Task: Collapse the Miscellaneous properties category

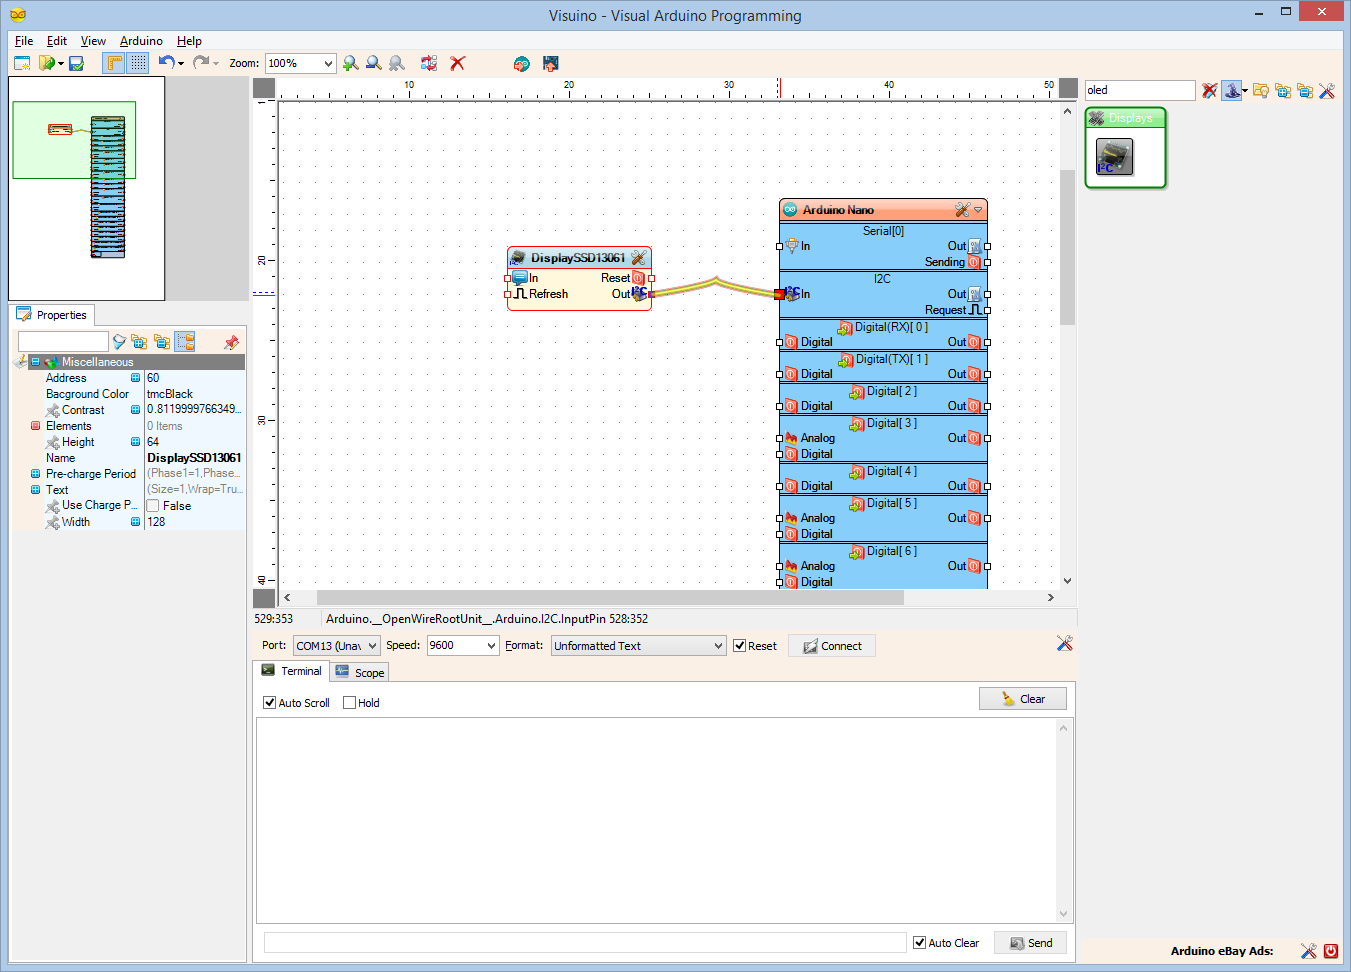Action: click(x=35, y=361)
